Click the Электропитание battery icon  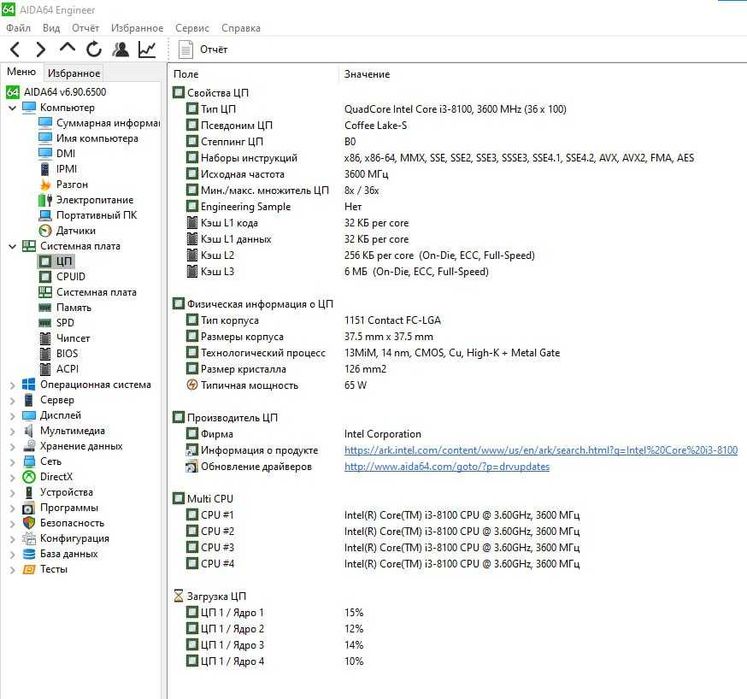point(45,200)
